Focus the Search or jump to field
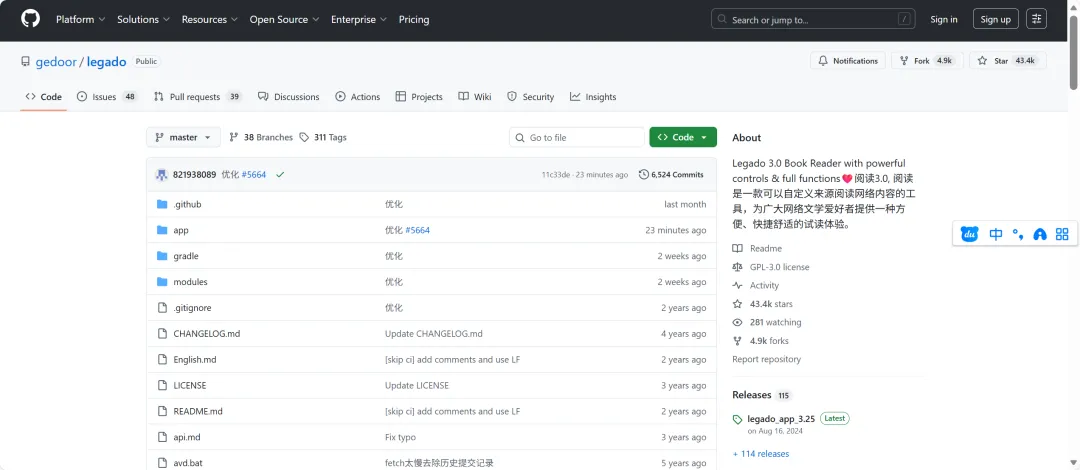1080x470 pixels. point(813,19)
